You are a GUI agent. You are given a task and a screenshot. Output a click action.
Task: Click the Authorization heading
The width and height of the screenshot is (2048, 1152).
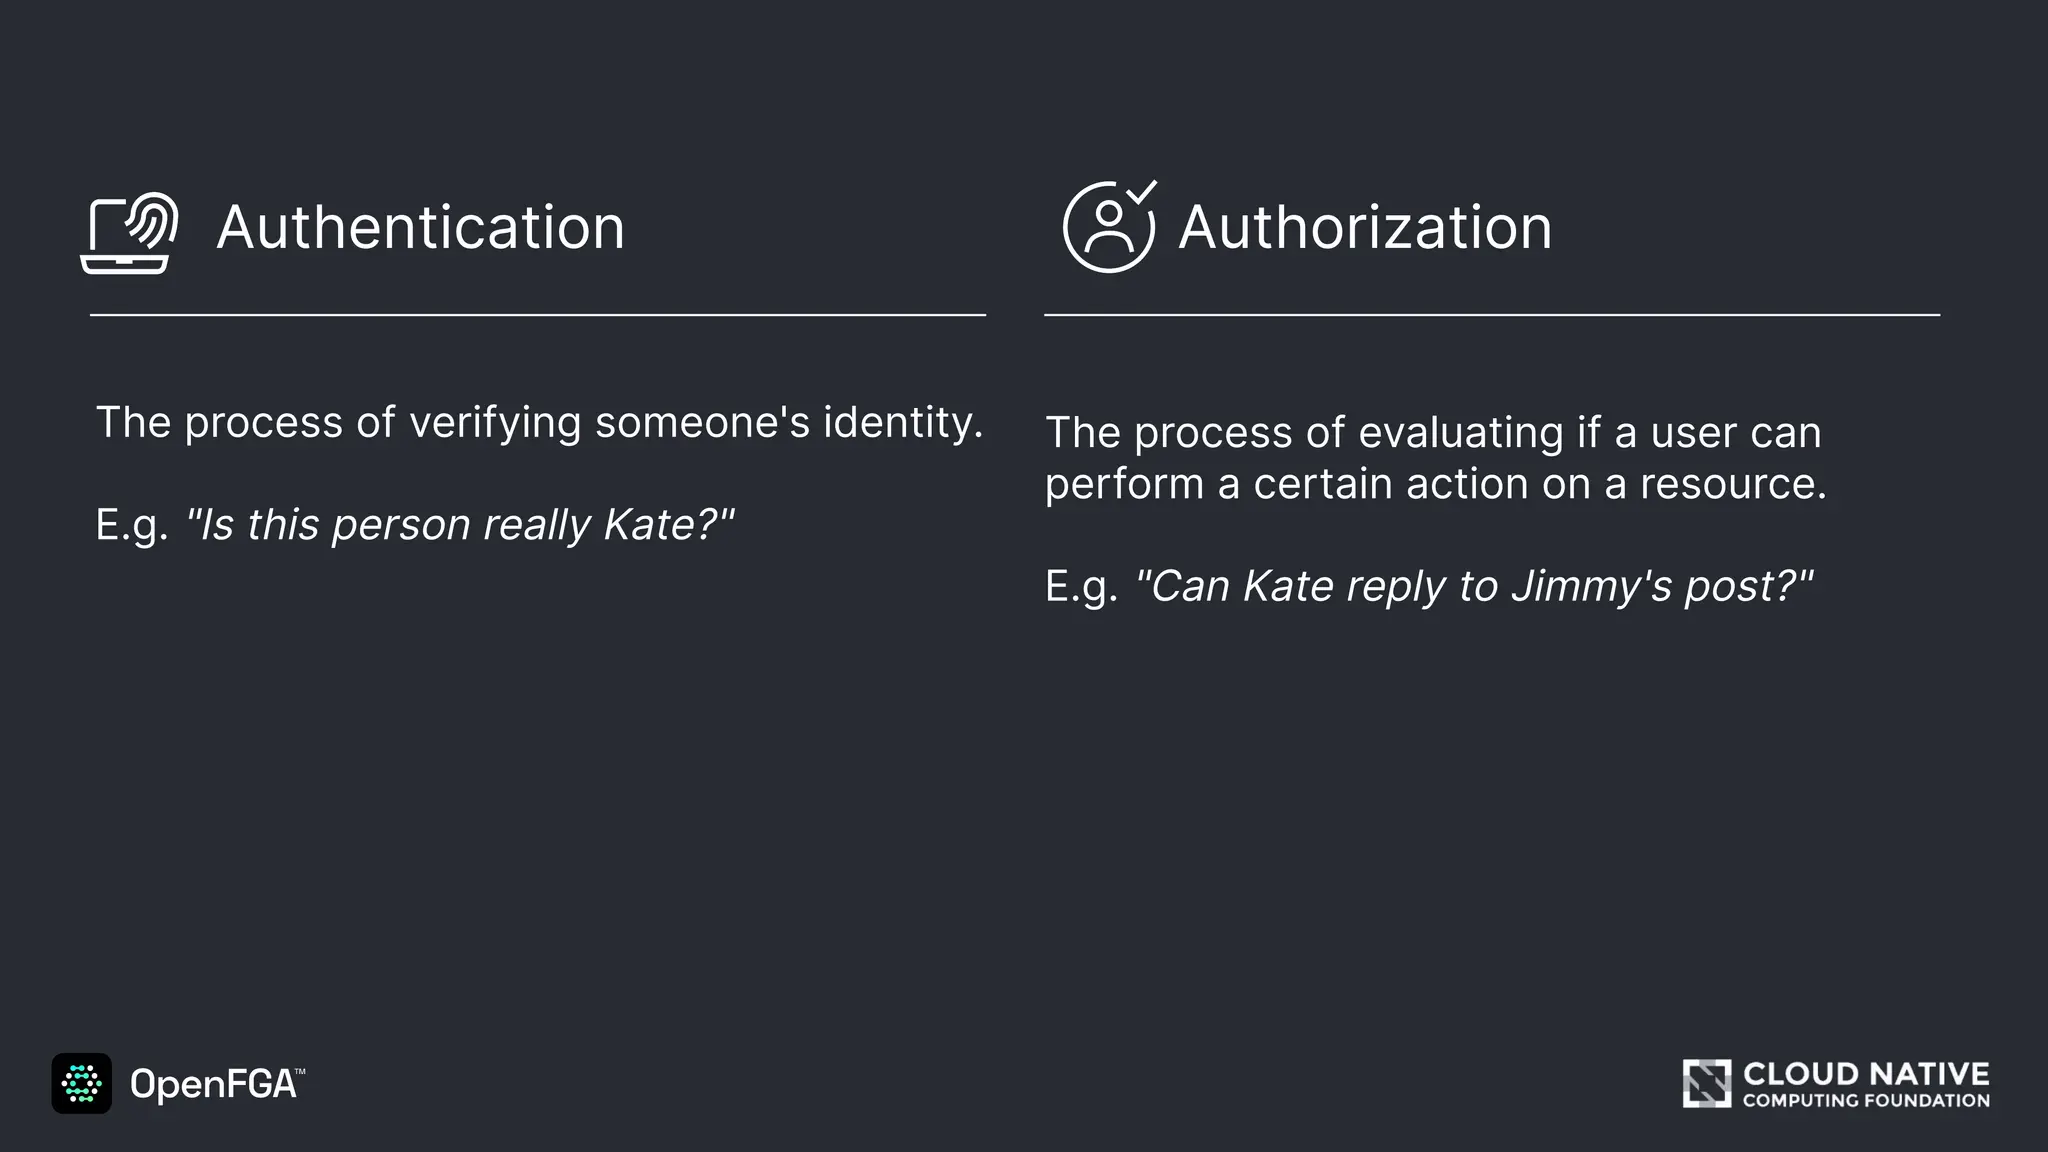1365,227
